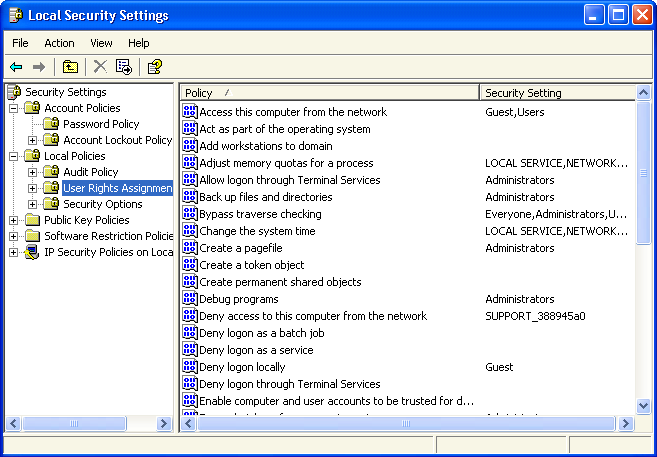Click the Export List toolbar icon
The image size is (657, 457).
124,67
